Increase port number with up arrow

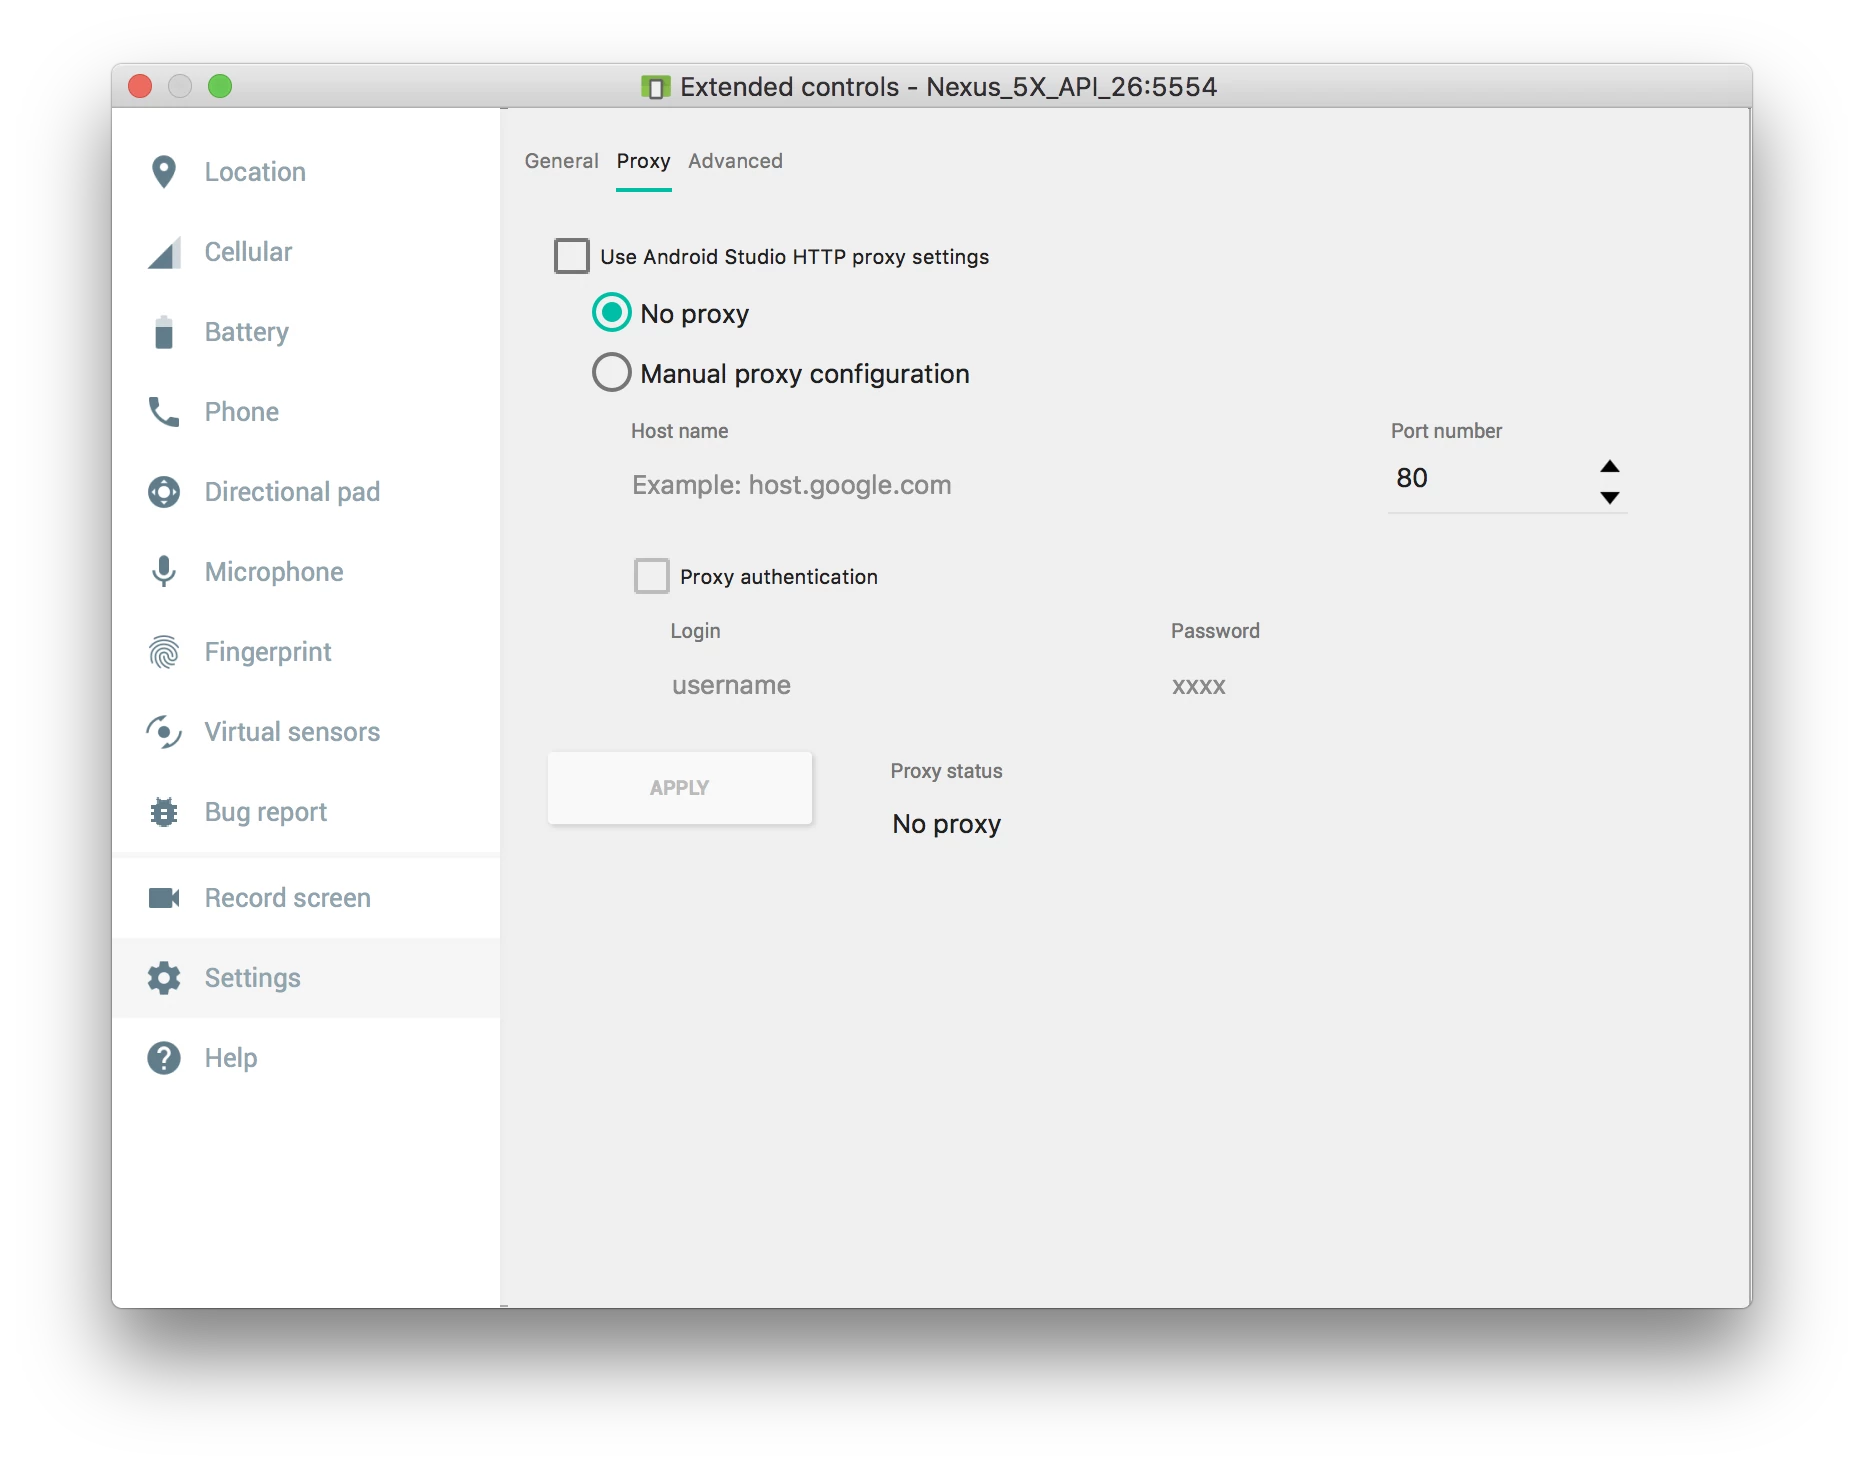point(1610,466)
